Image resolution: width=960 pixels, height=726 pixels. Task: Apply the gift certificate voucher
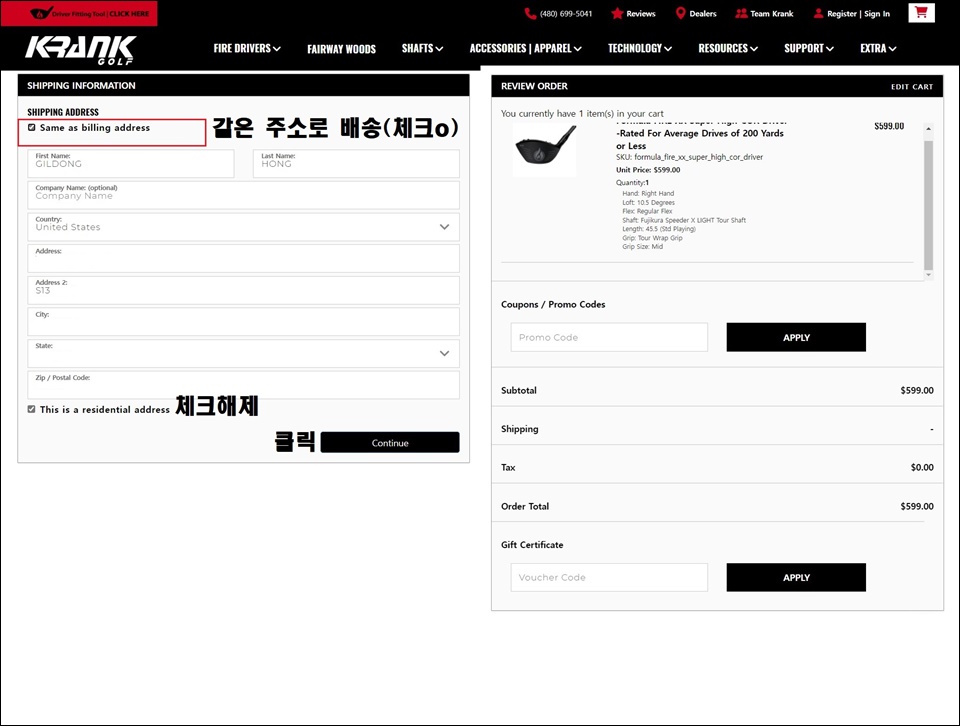click(796, 577)
